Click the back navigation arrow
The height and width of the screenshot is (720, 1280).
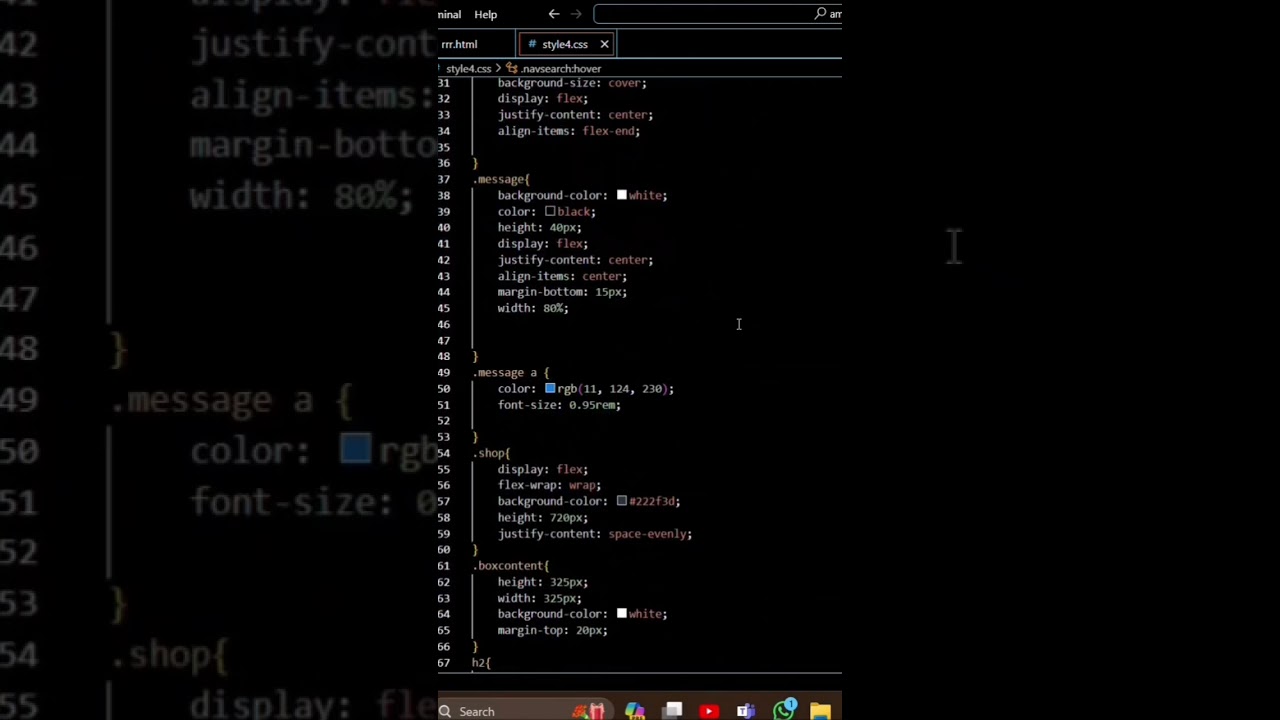pyautogui.click(x=554, y=14)
